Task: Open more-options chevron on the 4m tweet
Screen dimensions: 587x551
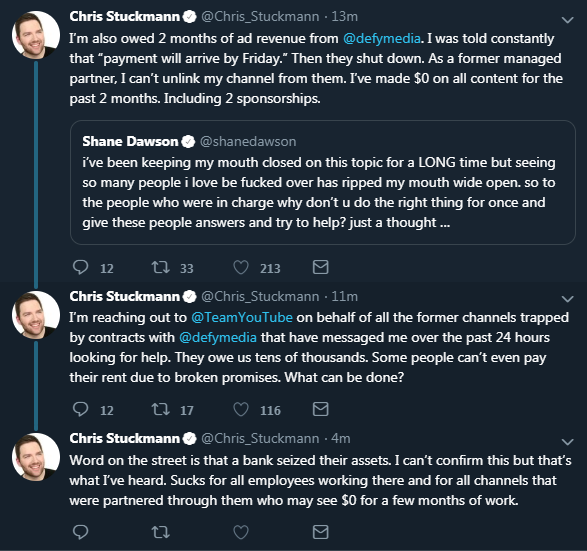Action: coord(568,442)
